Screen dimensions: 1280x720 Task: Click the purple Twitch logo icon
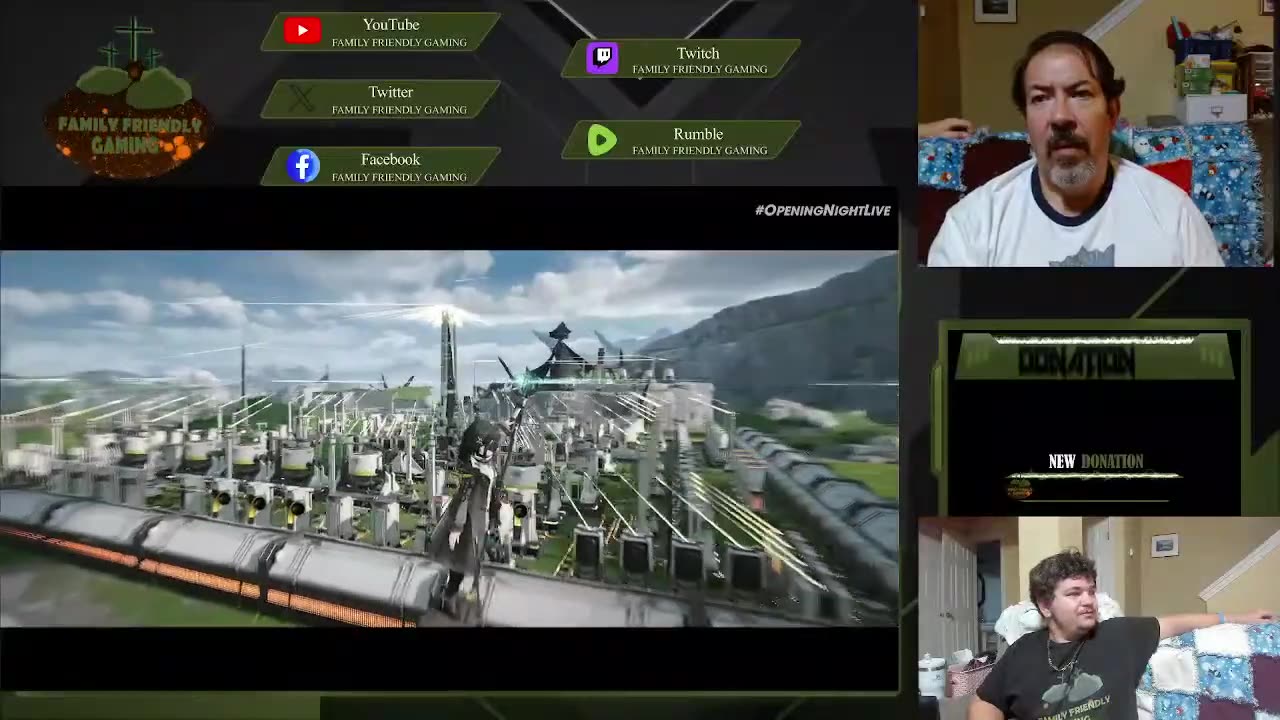(x=602, y=58)
